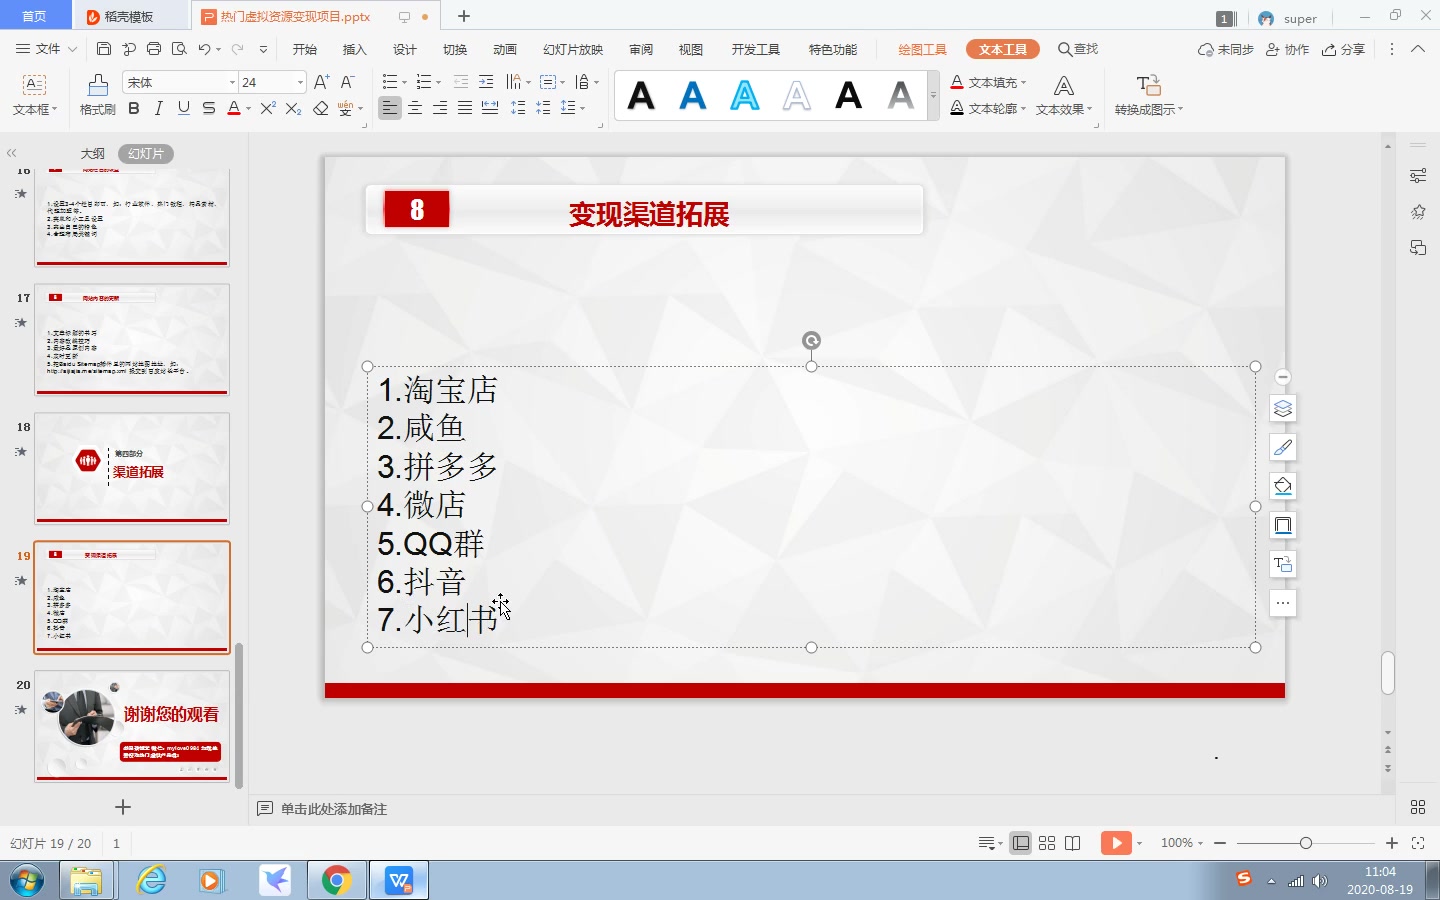Click the Undo arrow icon

204,49
